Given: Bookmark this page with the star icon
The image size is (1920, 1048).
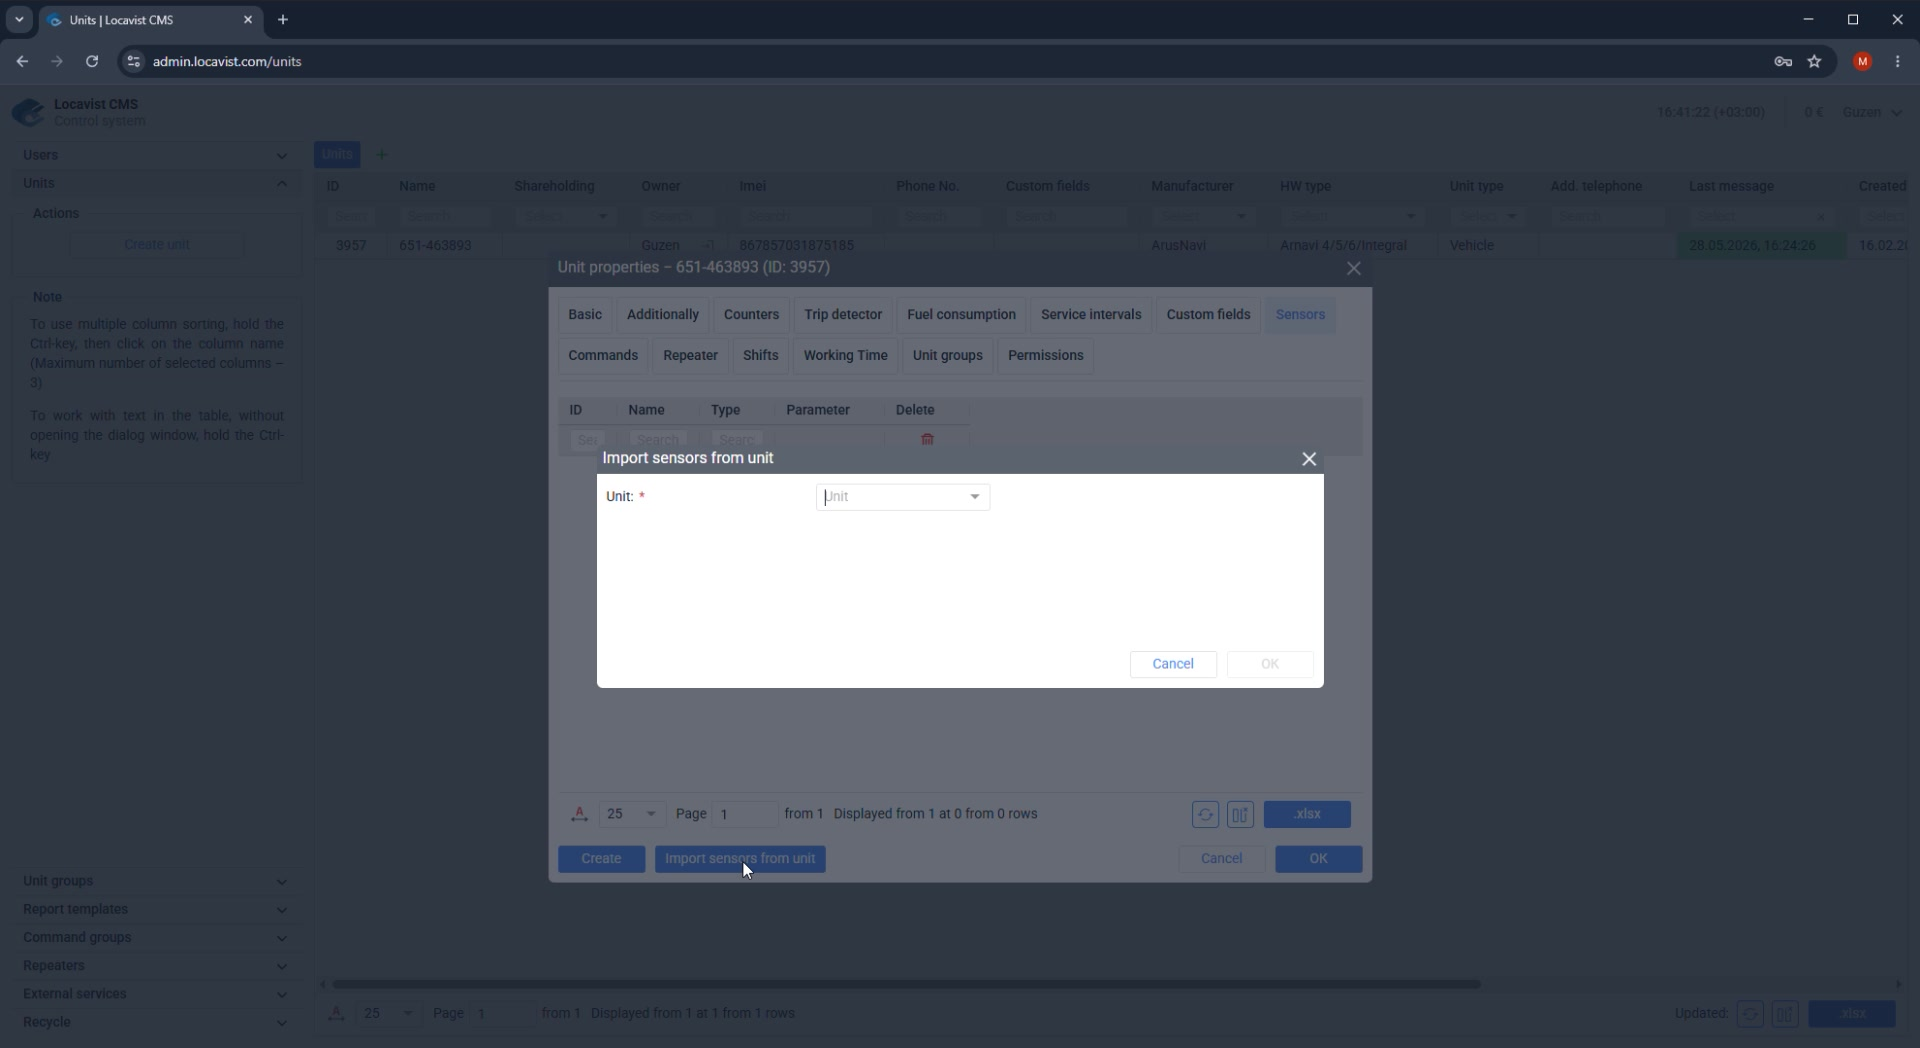Looking at the screenshot, I should [1814, 61].
